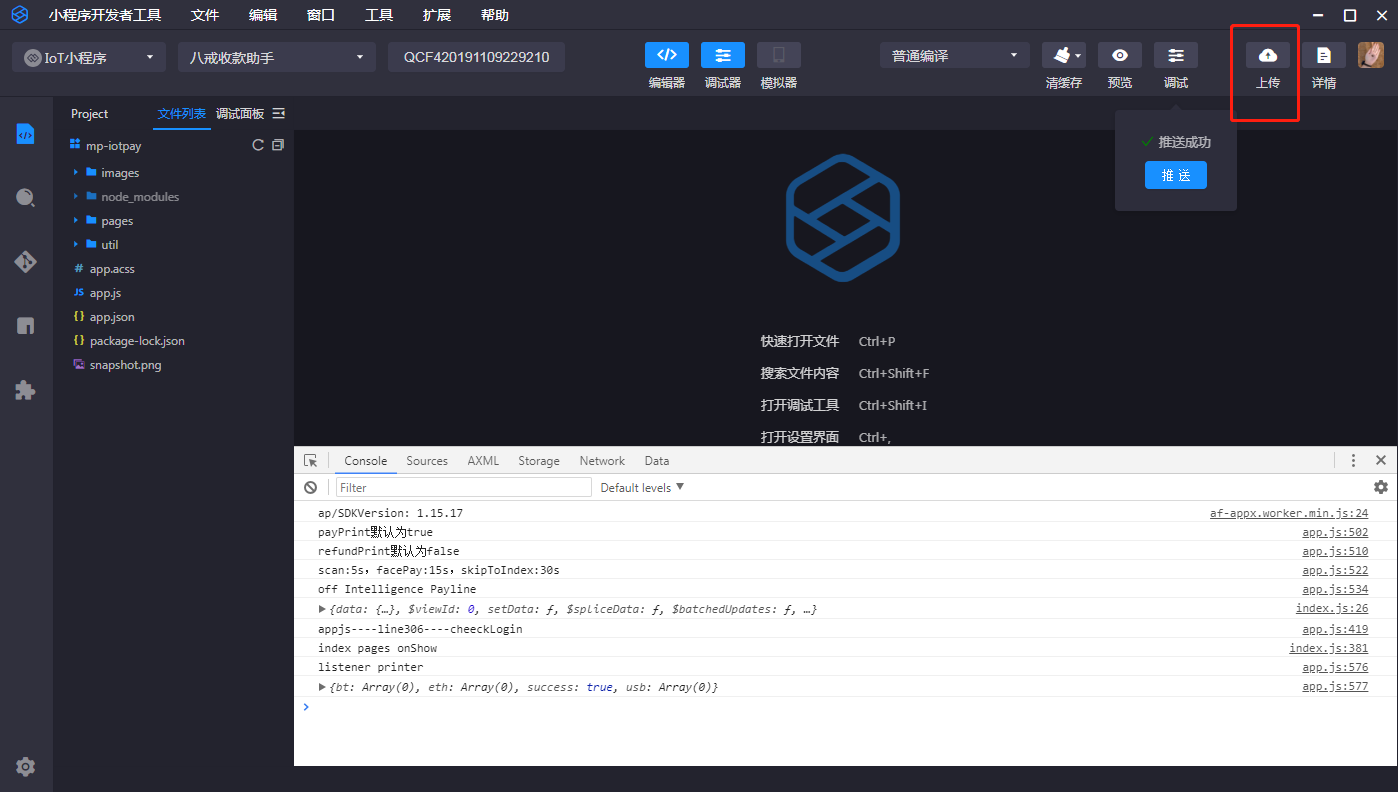Open the user avatar profile
1398x792 pixels.
[x=1371, y=55]
